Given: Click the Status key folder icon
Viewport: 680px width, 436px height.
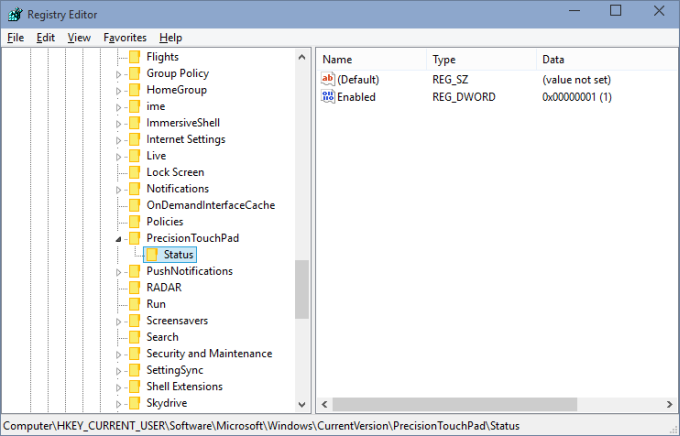Looking at the screenshot, I should tap(152, 255).
